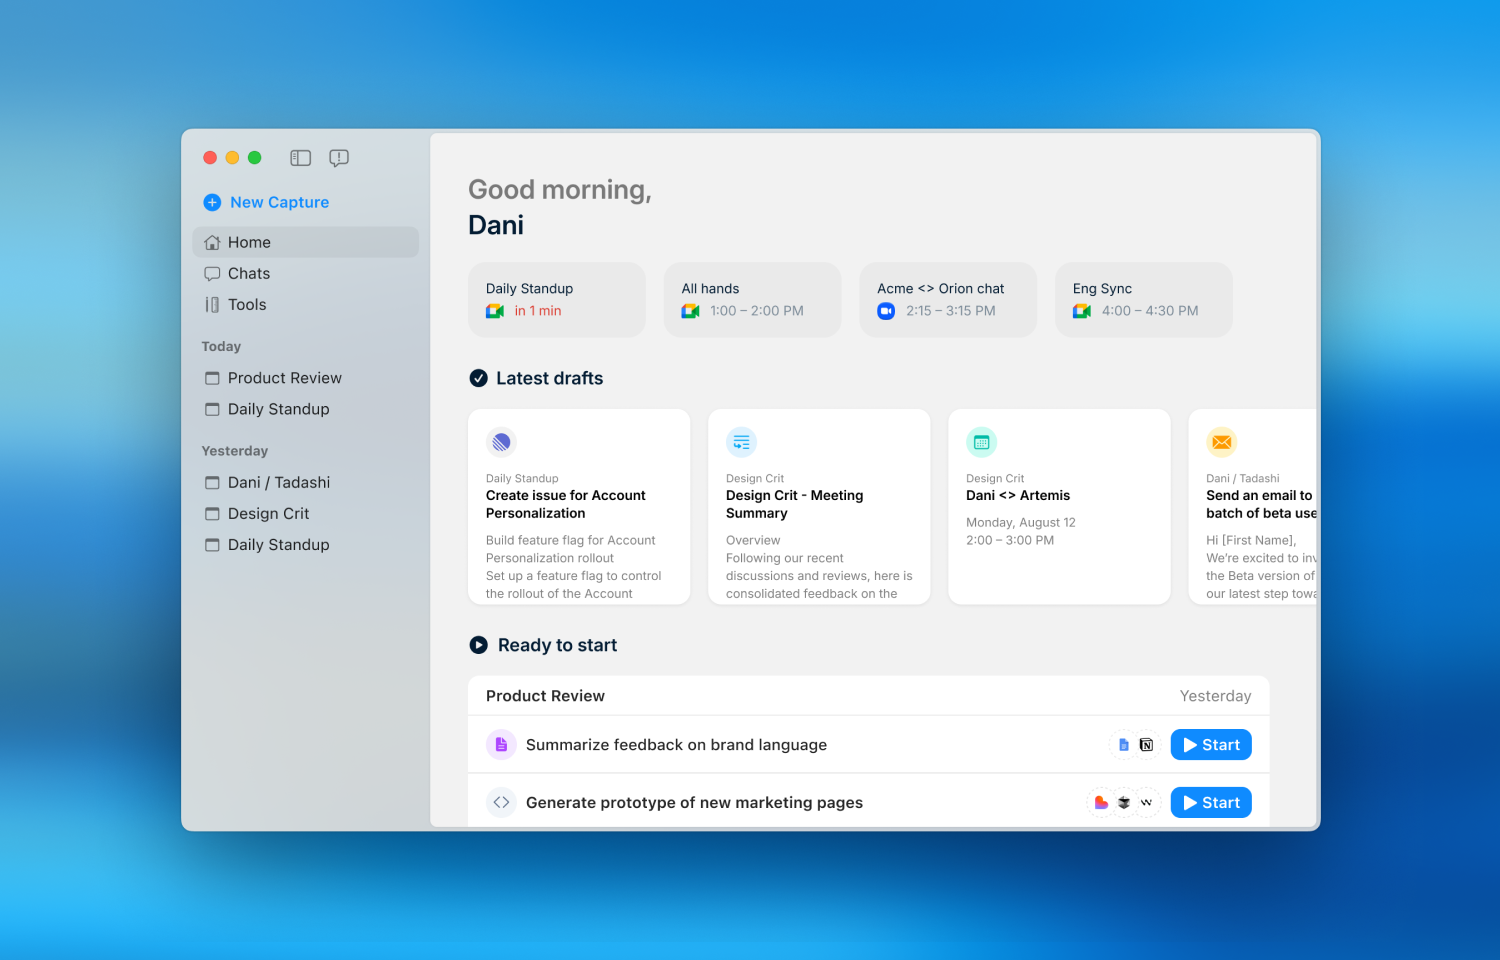Click the purple capture icon on Create issue draft
Viewport: 1500px width, 960px height.
coord(500,442)
